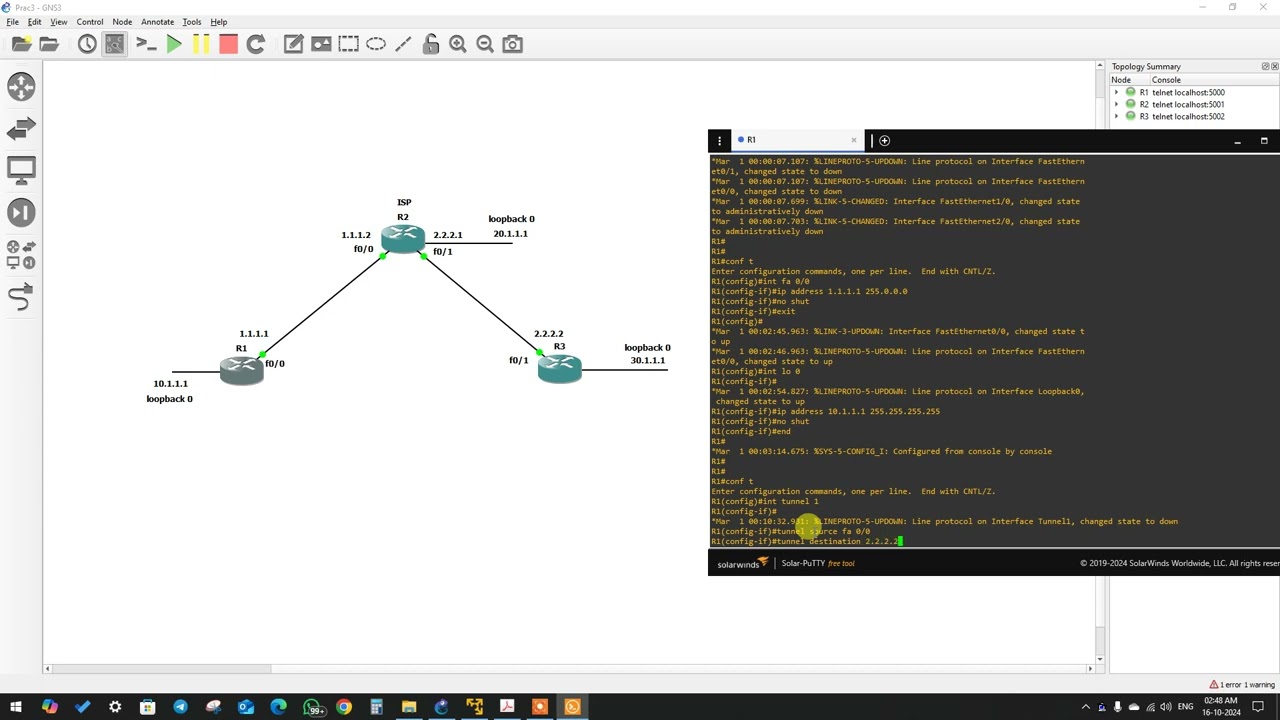The image size is (1280, 720).
Task: Zoom in magnifier icon
Action: [458, 44]
